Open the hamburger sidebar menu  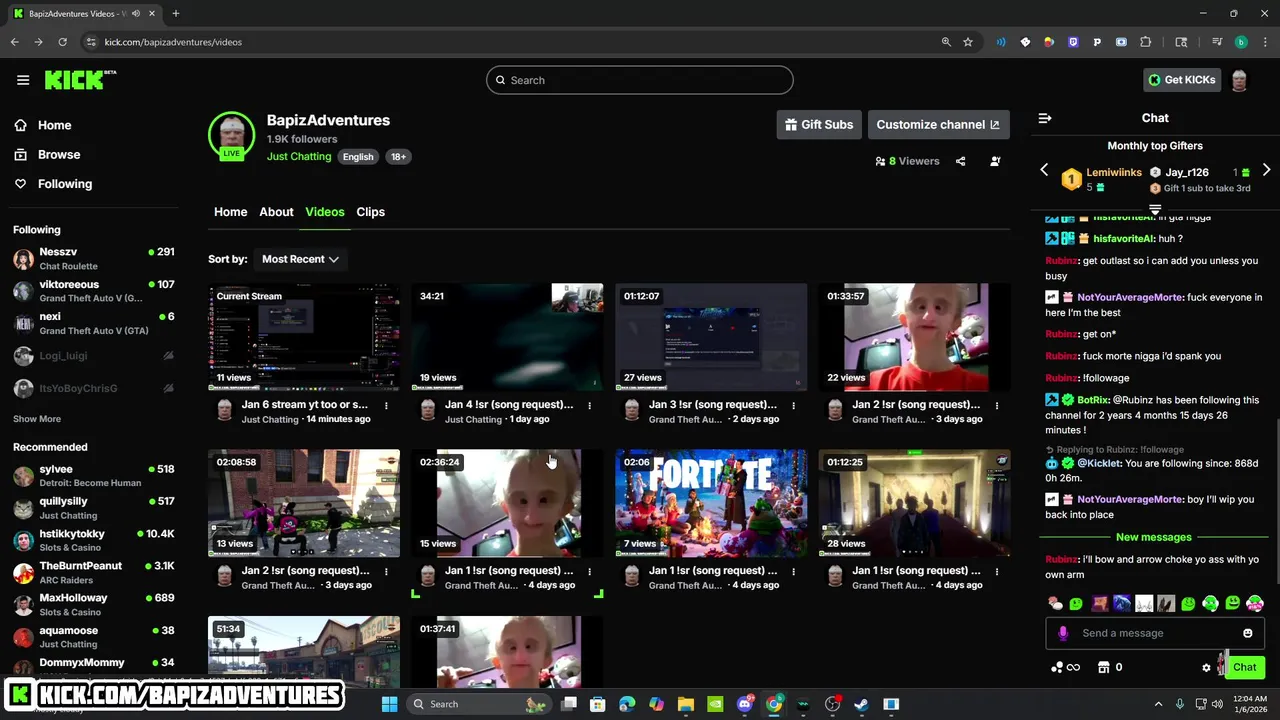23,80
